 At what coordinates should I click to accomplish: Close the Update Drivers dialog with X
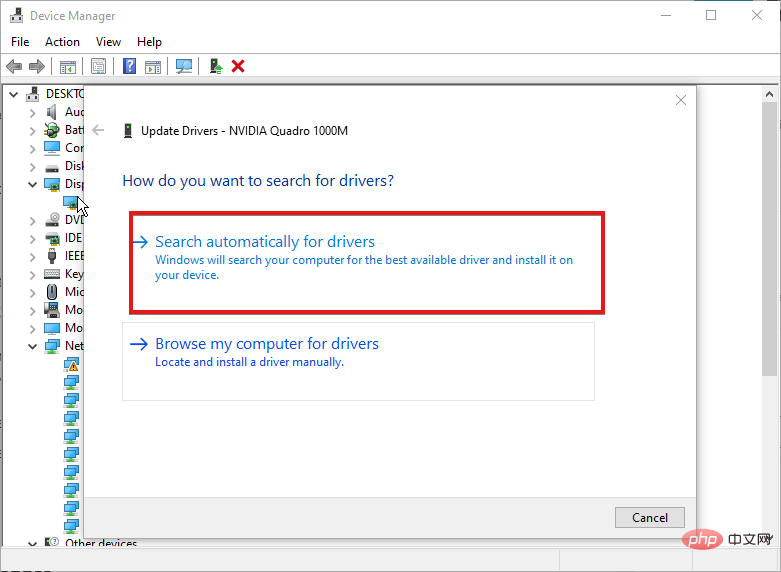(x=680, y=100)
